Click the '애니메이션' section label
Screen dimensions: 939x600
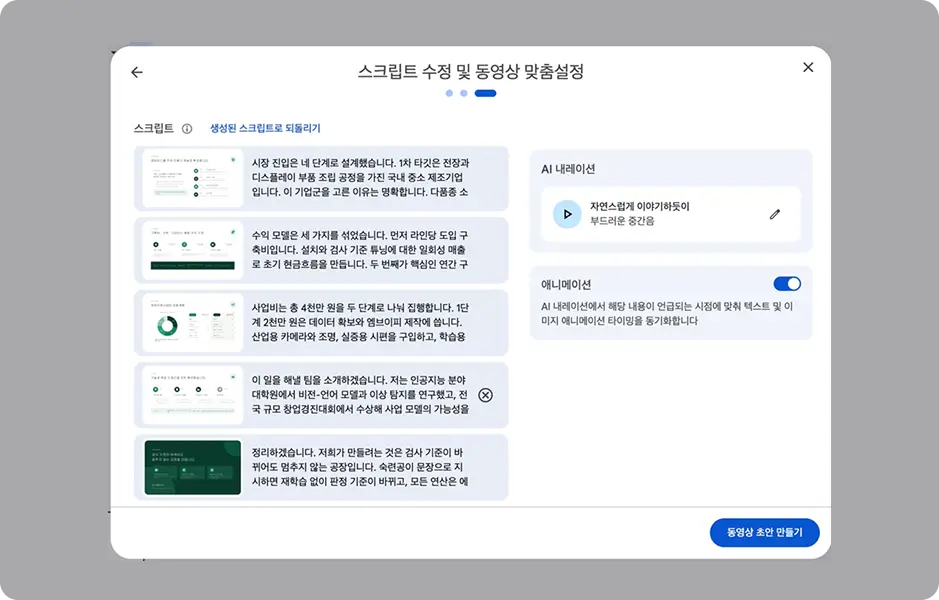566,284
